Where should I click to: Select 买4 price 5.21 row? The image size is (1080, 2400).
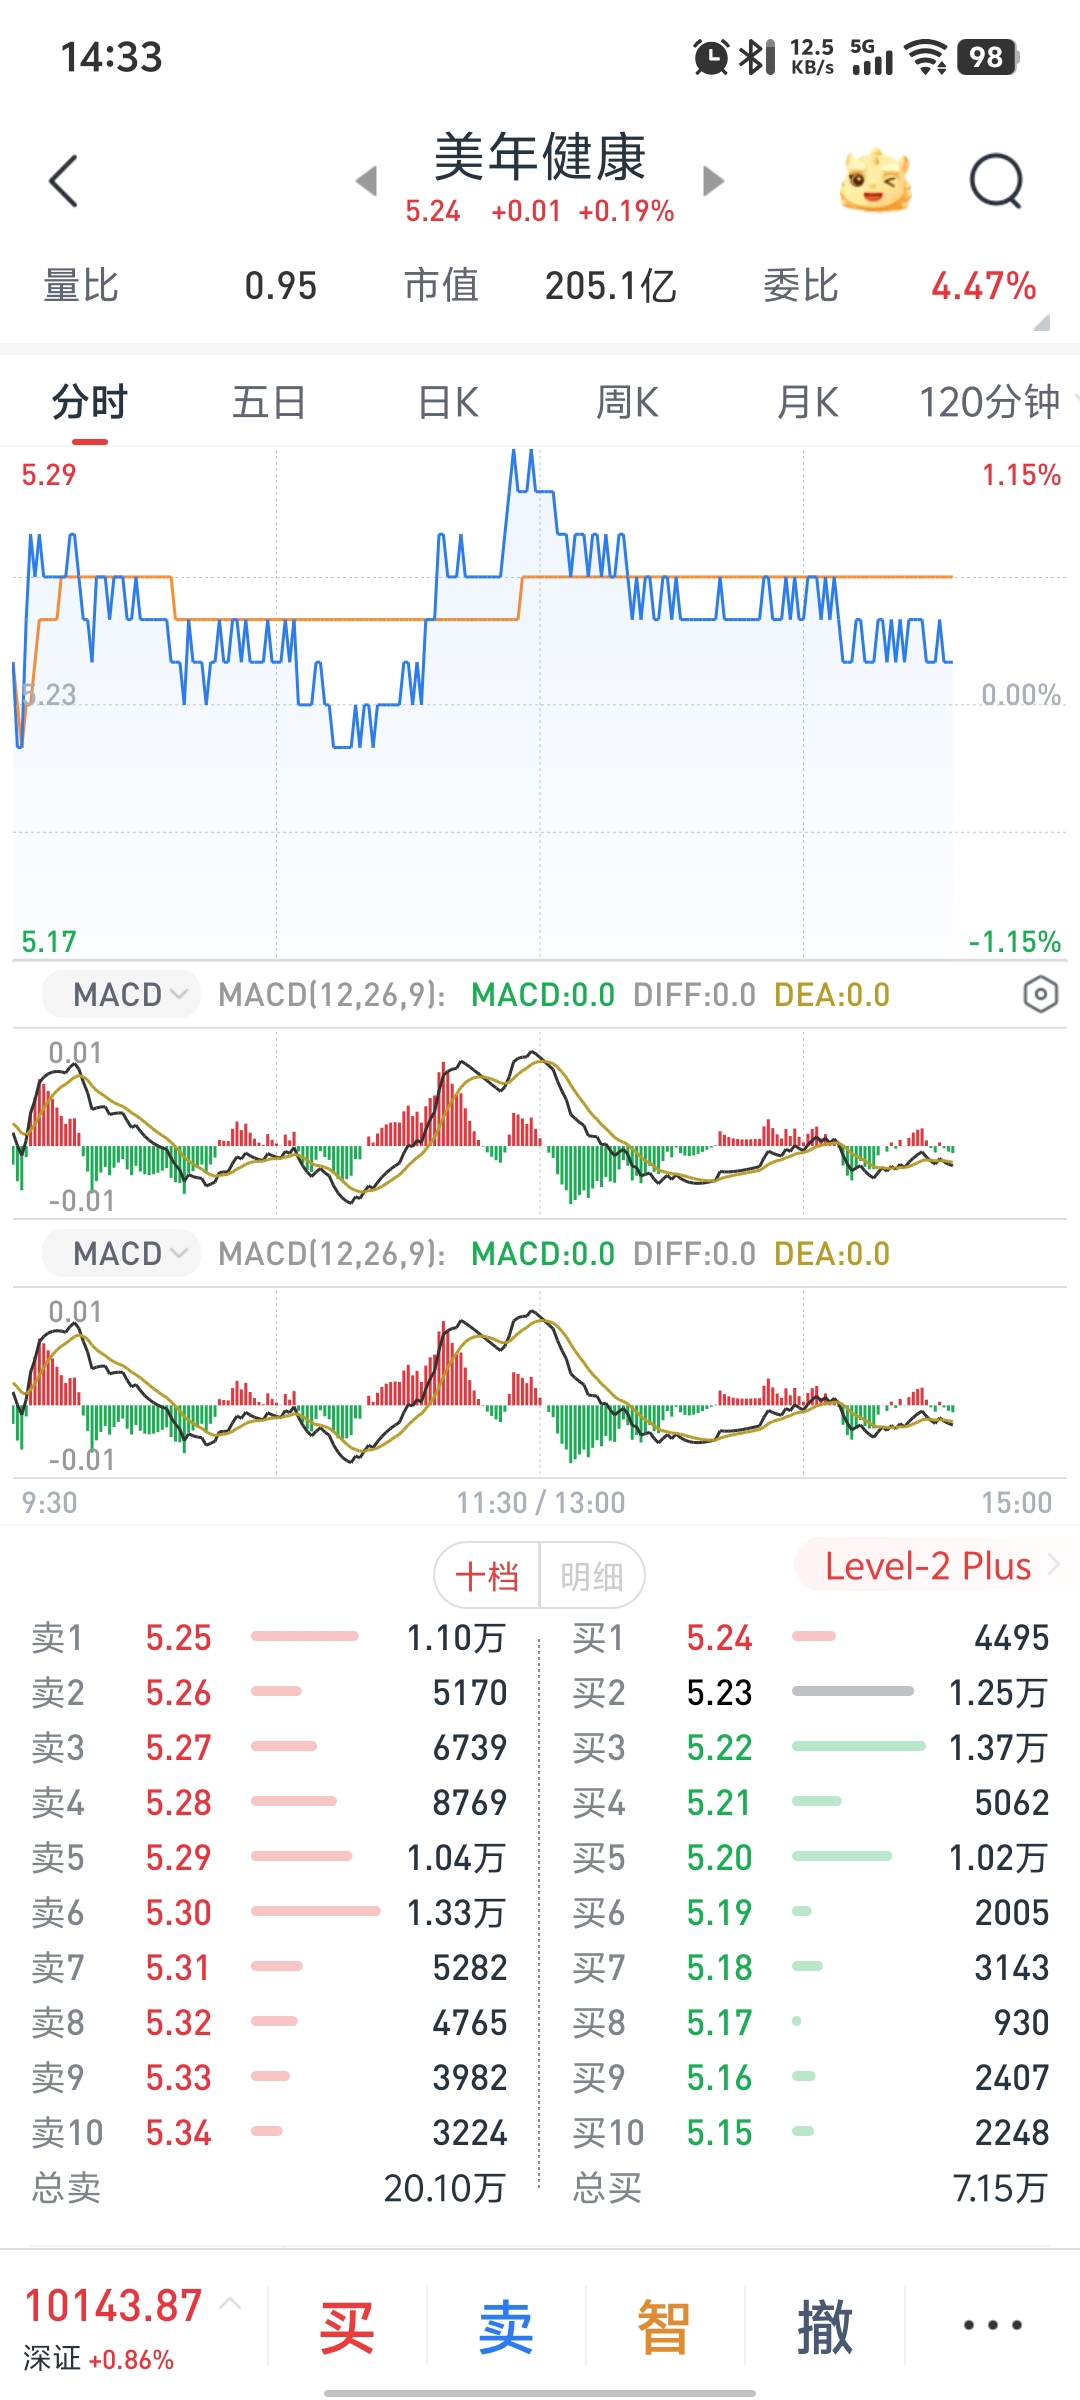(810, 1802)
